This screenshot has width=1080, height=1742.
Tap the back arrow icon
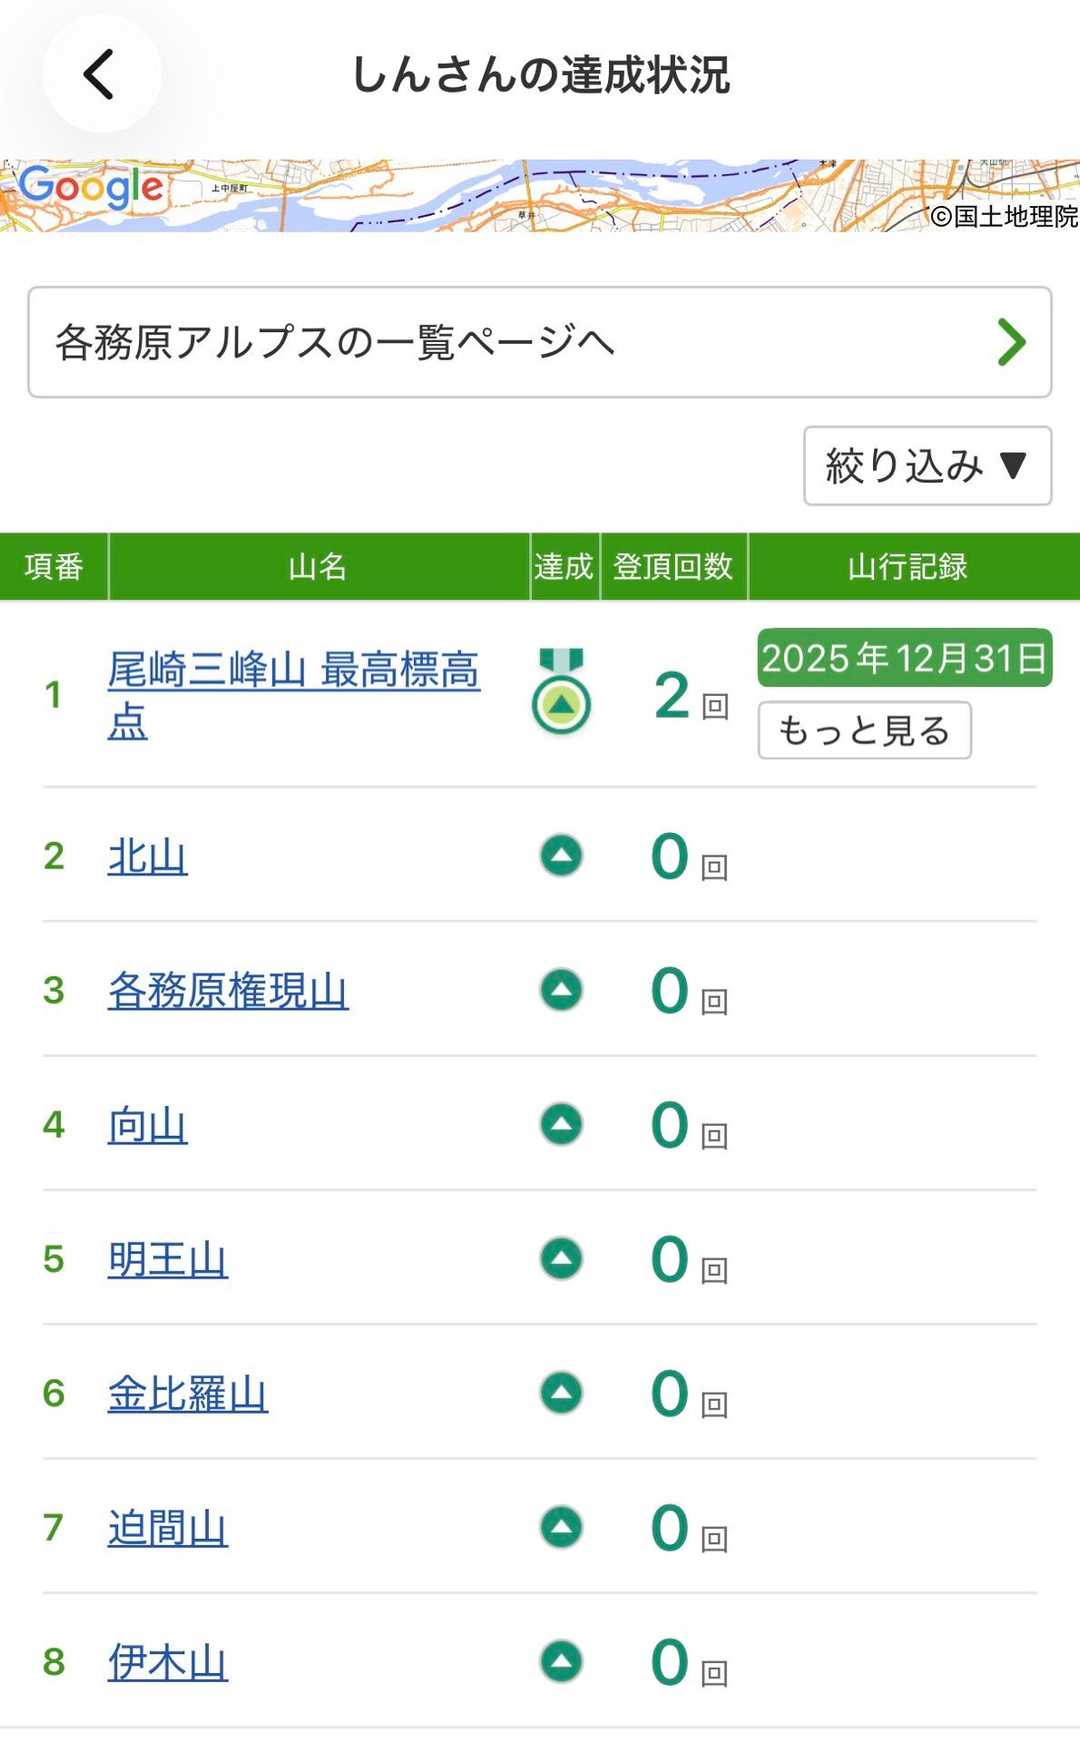100,75
